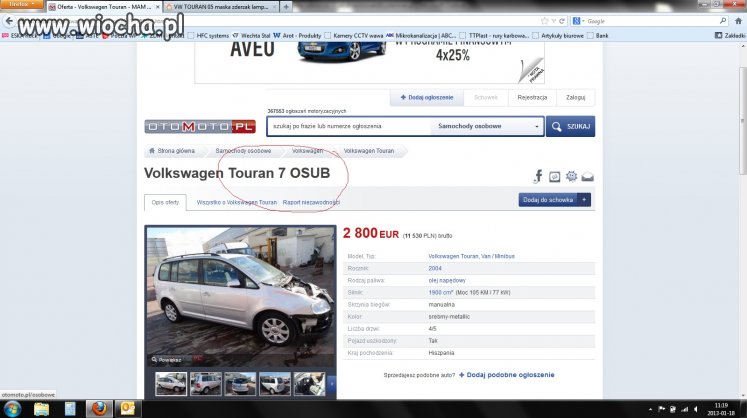Screen dimensions: 747x418
Task: Click the browser back arrow
Action: (9, 21)
